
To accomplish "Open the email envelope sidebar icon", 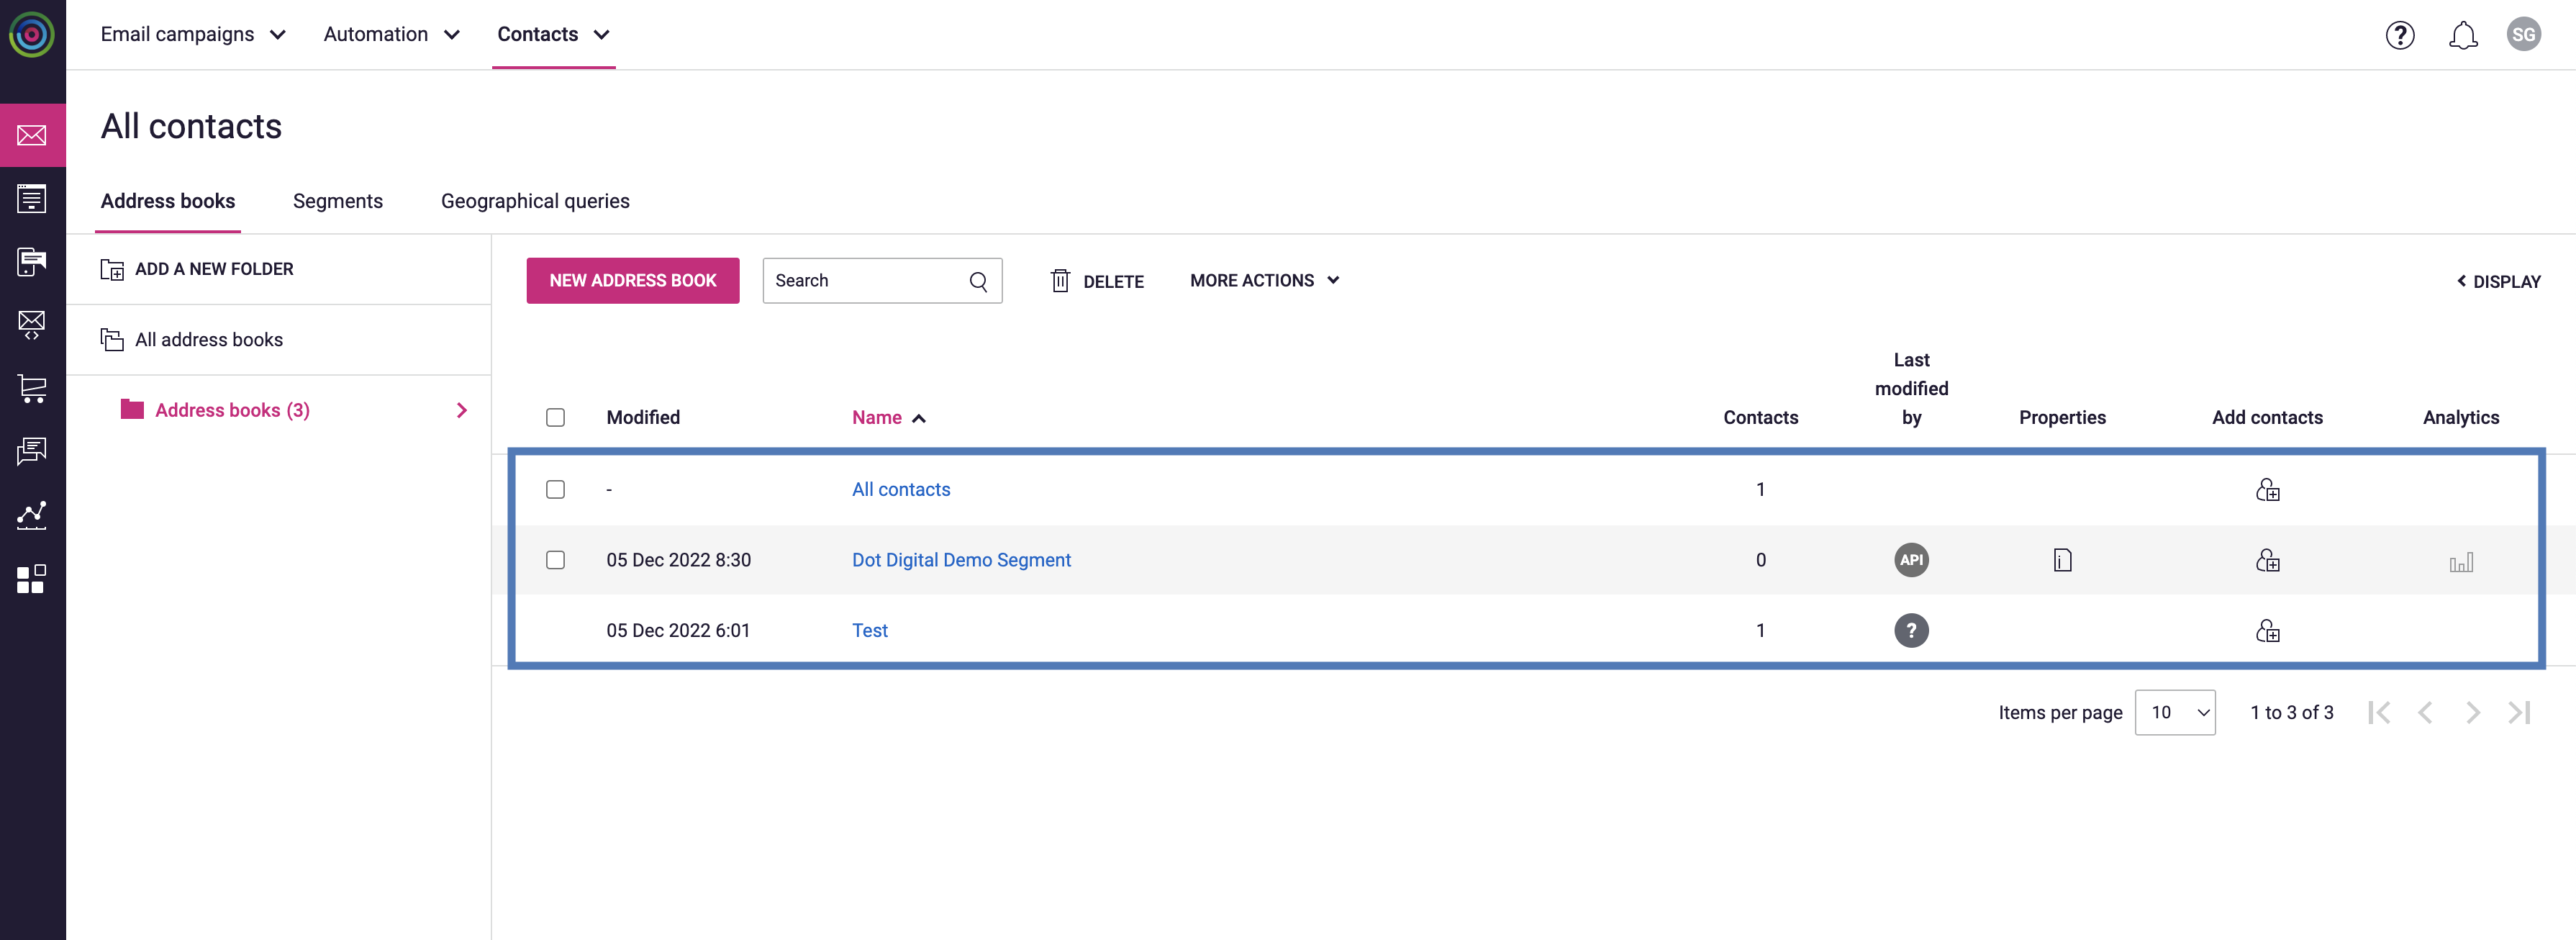I will click(32, 135).
